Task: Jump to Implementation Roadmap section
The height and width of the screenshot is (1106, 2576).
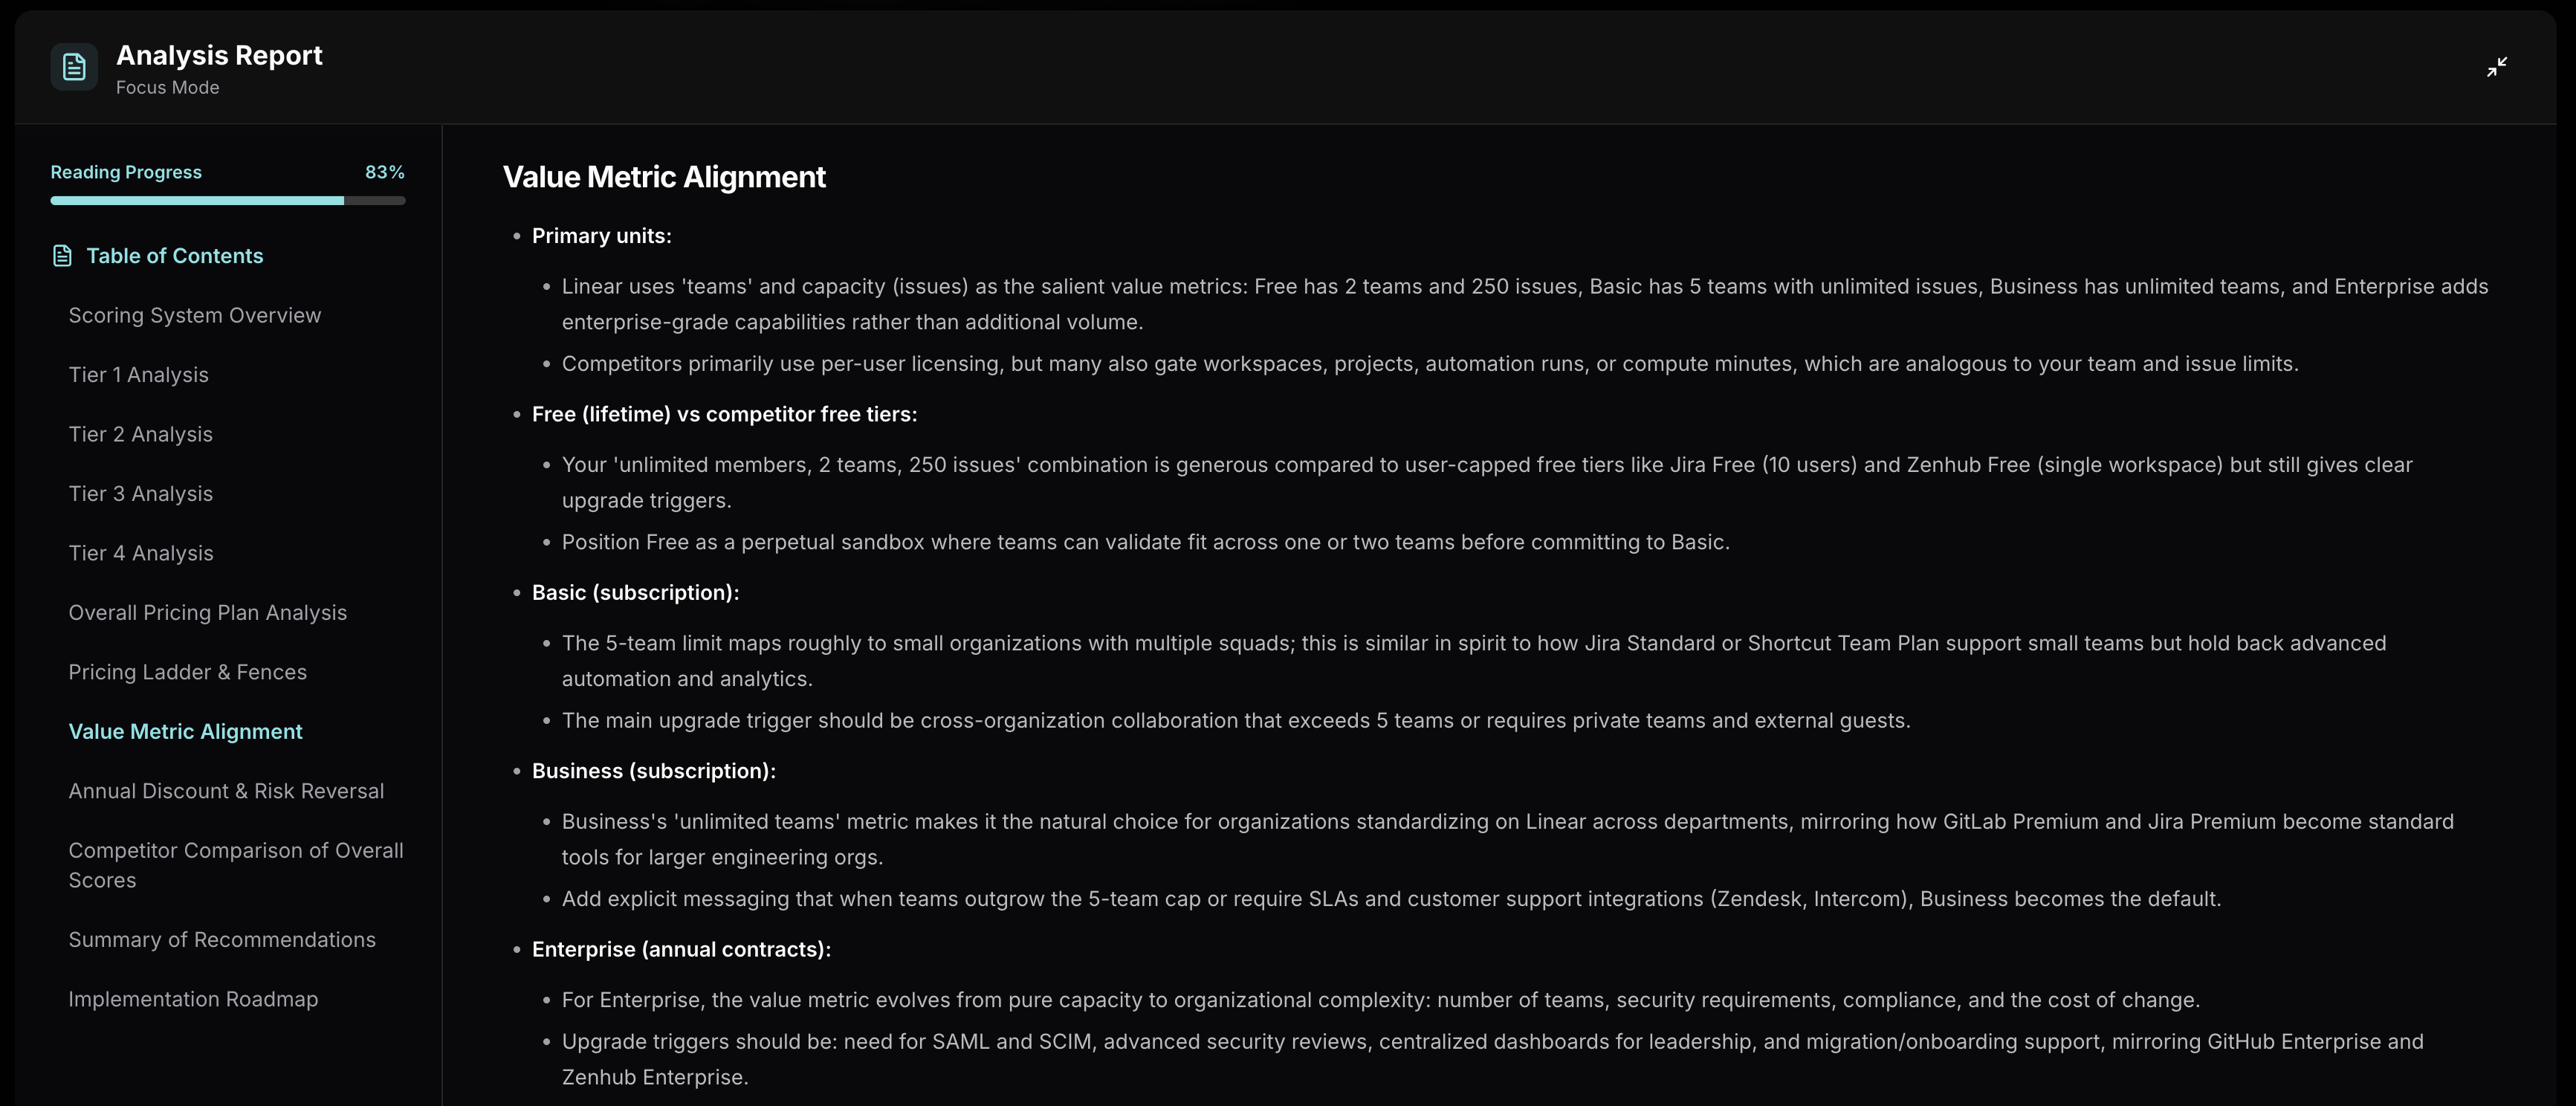Action: point(193,999)
